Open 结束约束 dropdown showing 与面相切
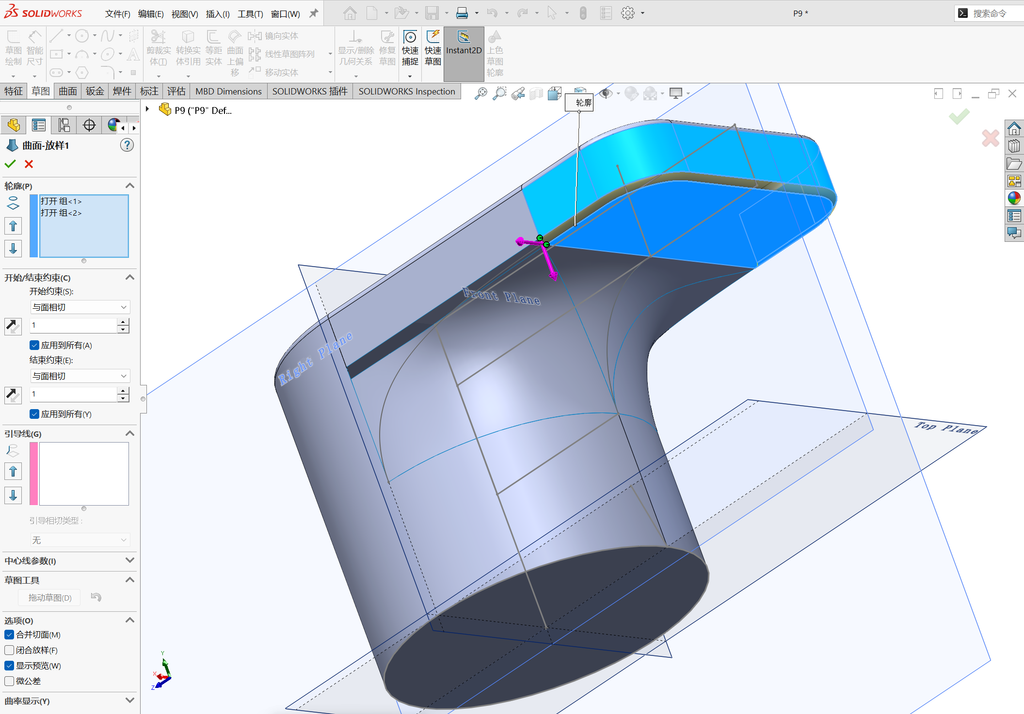The width and height of the screenshot is (1024, 714). point(80,376)
